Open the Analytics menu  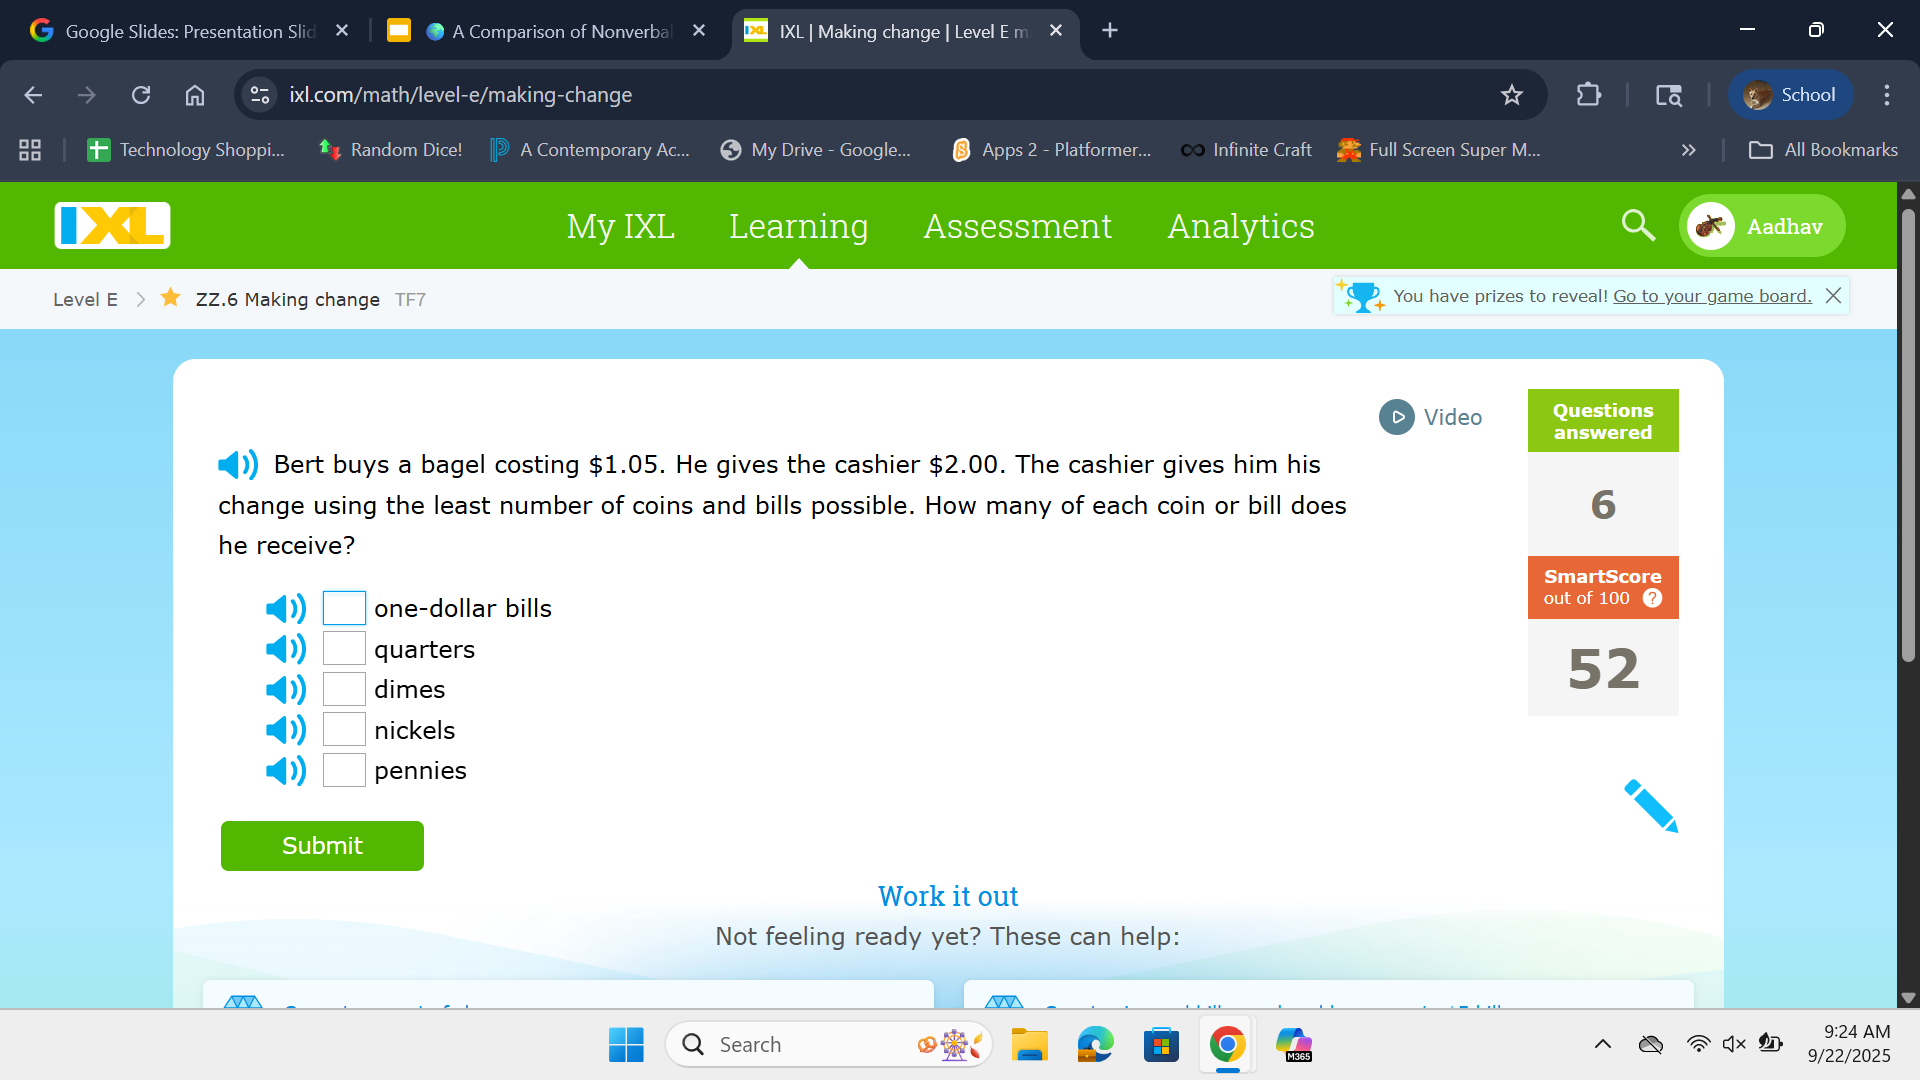coord(1240,226)
